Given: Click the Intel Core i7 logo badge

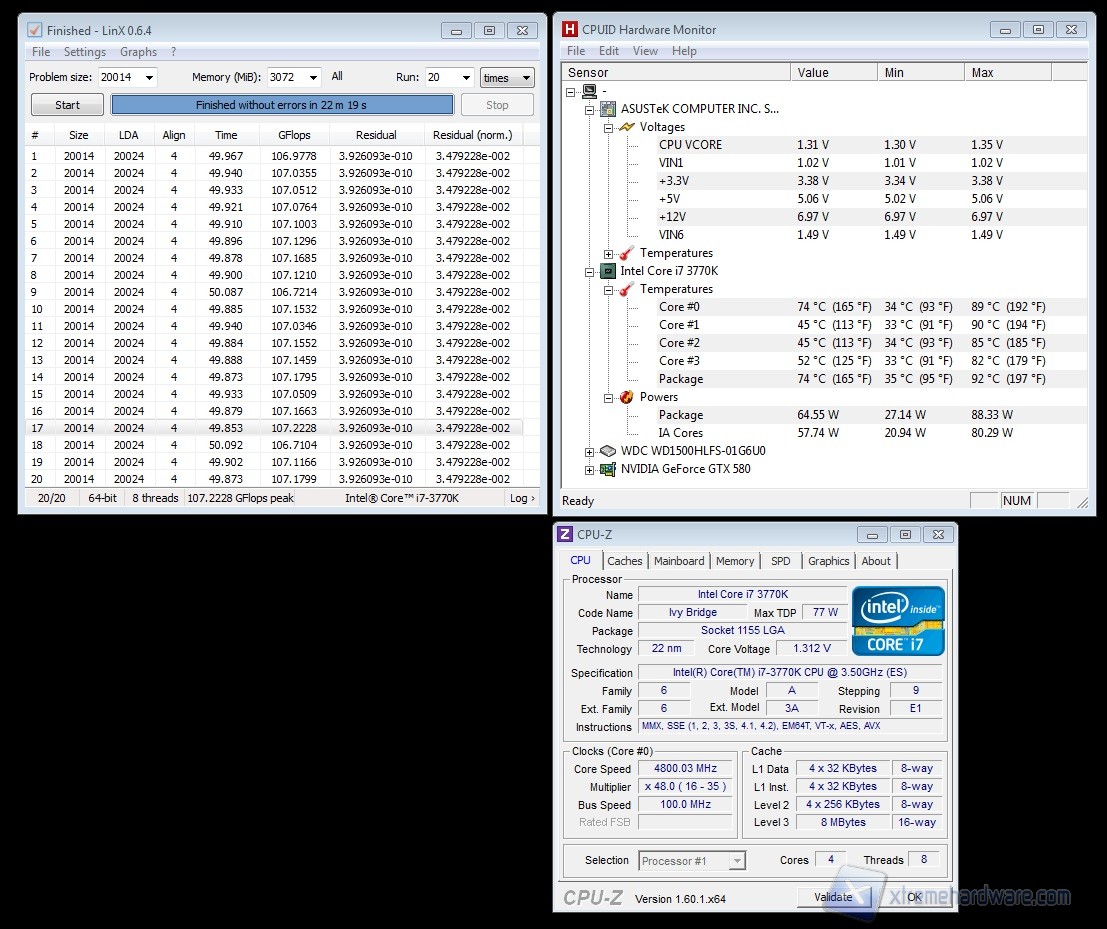Looking at the screenshot, I should [897, 621].
